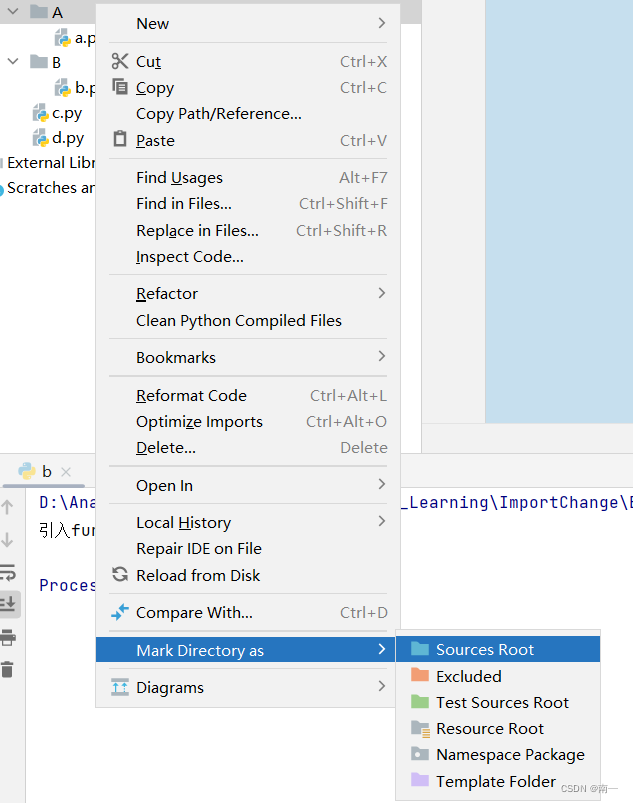The width and height of the screenshot is (633, 803).
Task: Open Find in Files... menu item
Action: [x=248, y=204]
